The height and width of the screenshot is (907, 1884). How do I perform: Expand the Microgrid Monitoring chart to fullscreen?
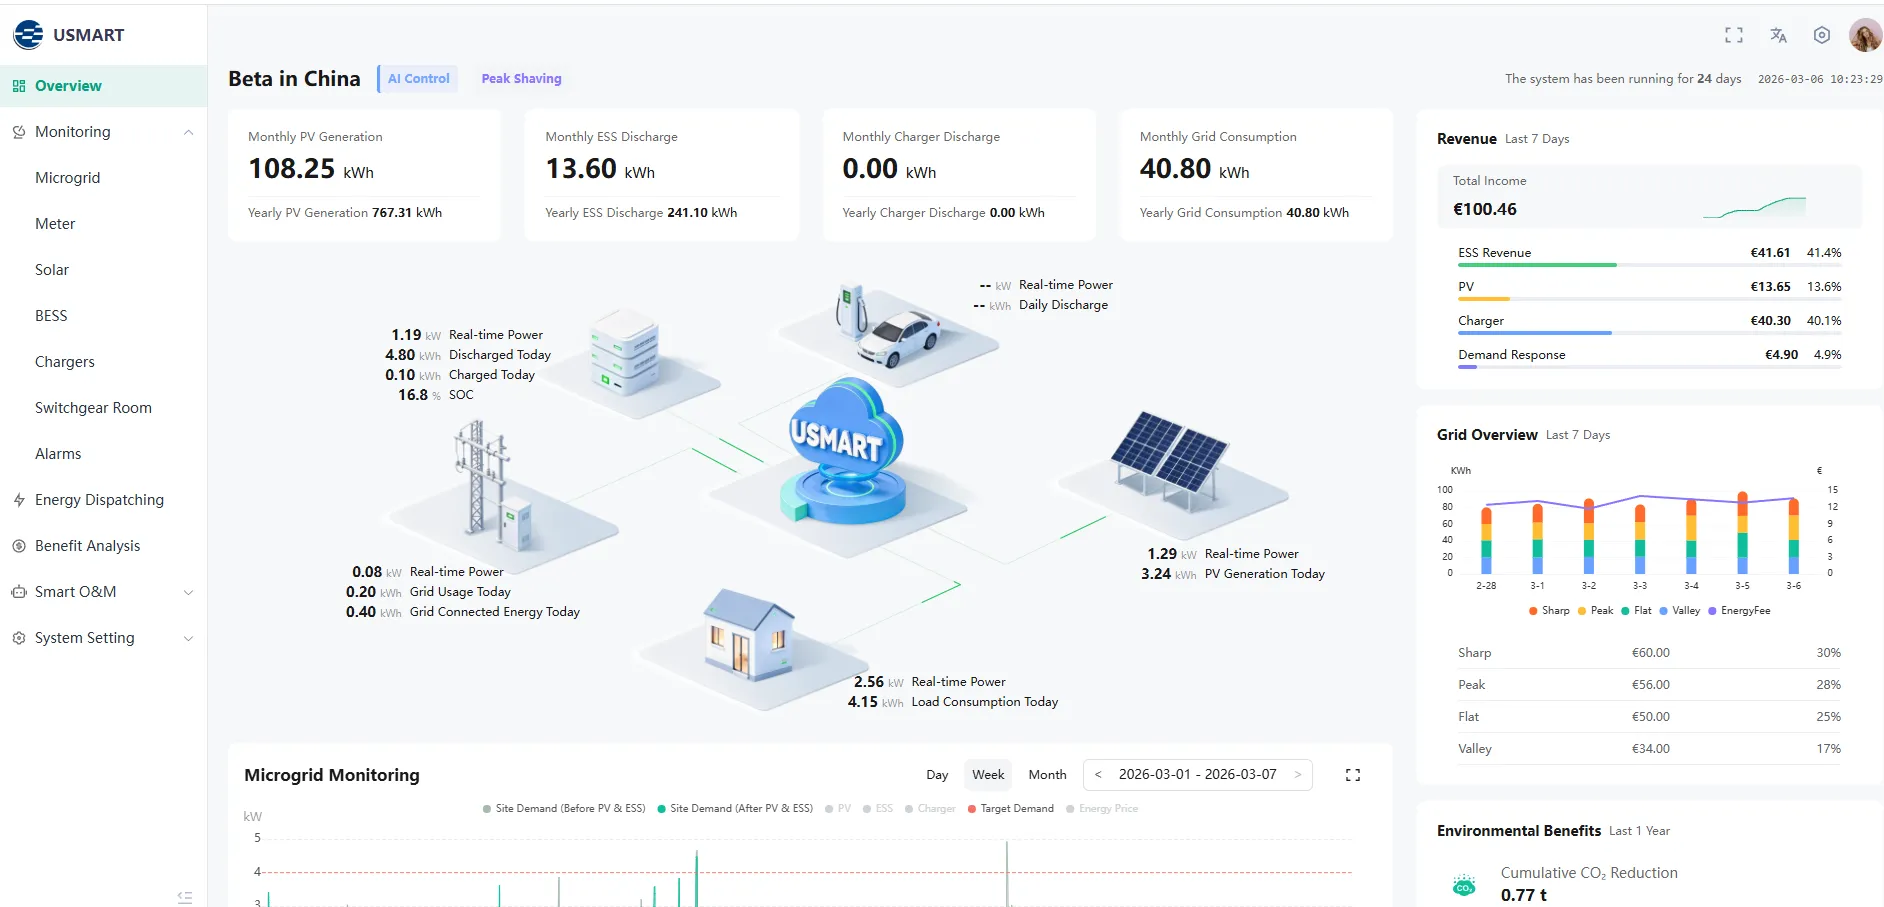1353,774
